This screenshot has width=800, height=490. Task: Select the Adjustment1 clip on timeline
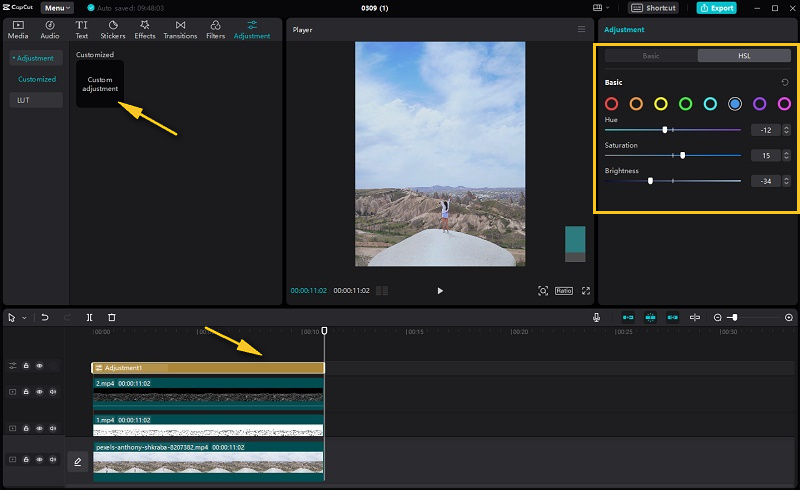tap(208, 368)
